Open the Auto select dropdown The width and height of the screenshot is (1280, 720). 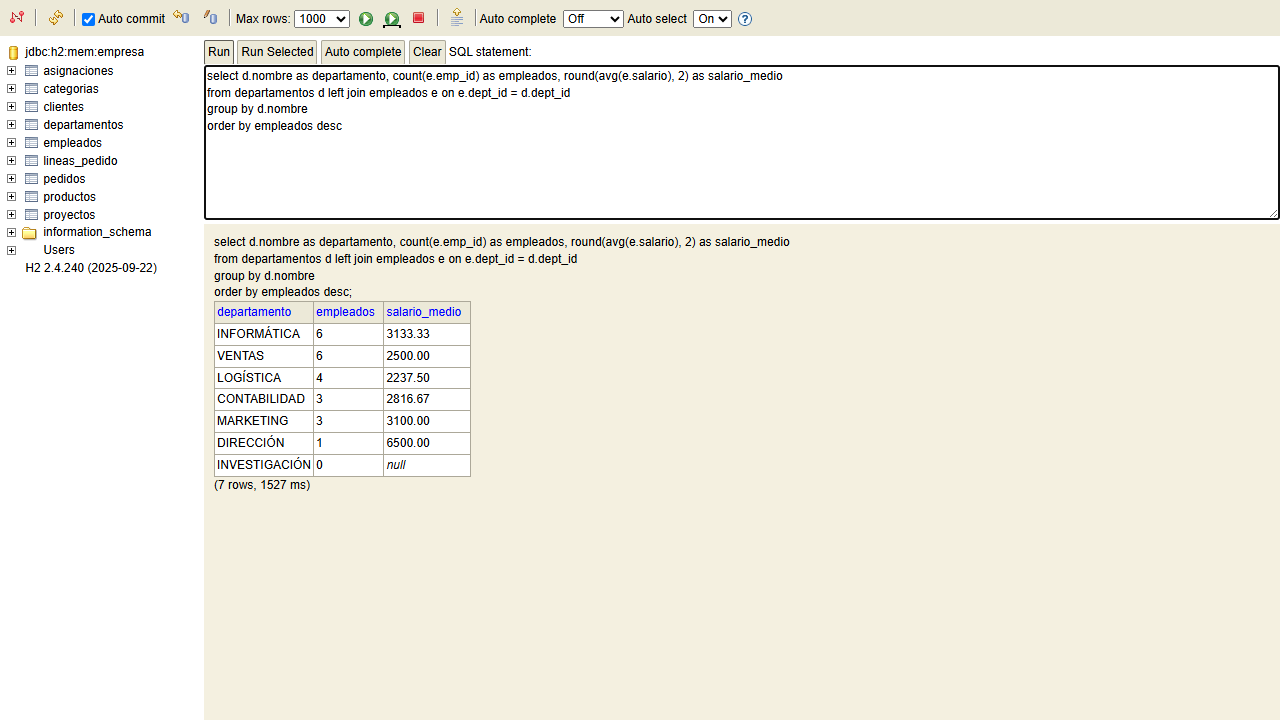[x=712, y=19]
